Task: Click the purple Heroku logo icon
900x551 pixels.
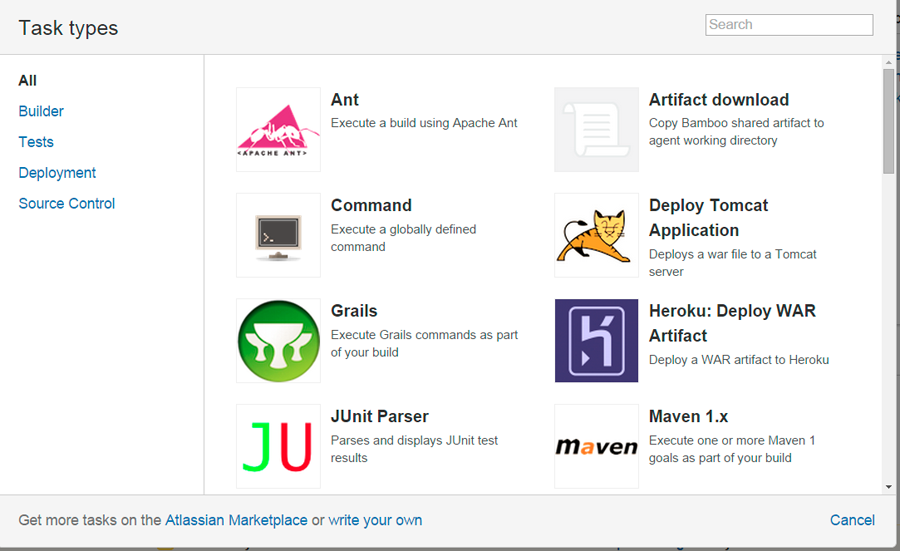Action: (x=596, y=341)
